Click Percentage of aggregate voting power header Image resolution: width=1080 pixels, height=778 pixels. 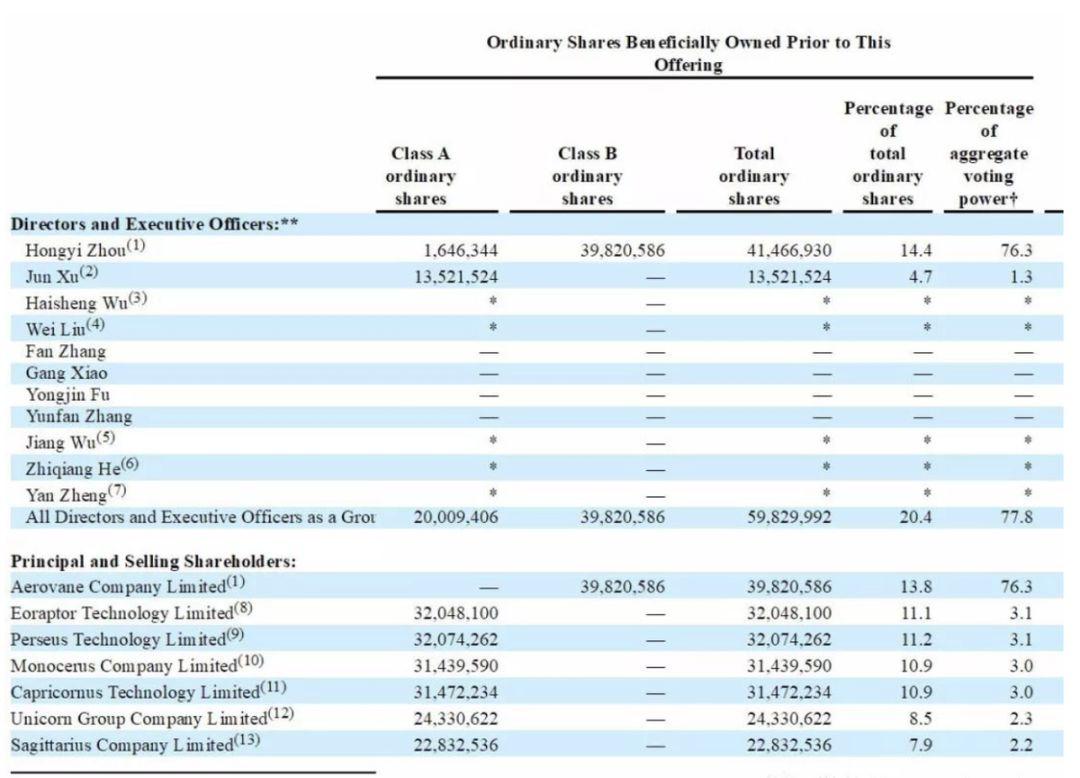pos(988,153)
